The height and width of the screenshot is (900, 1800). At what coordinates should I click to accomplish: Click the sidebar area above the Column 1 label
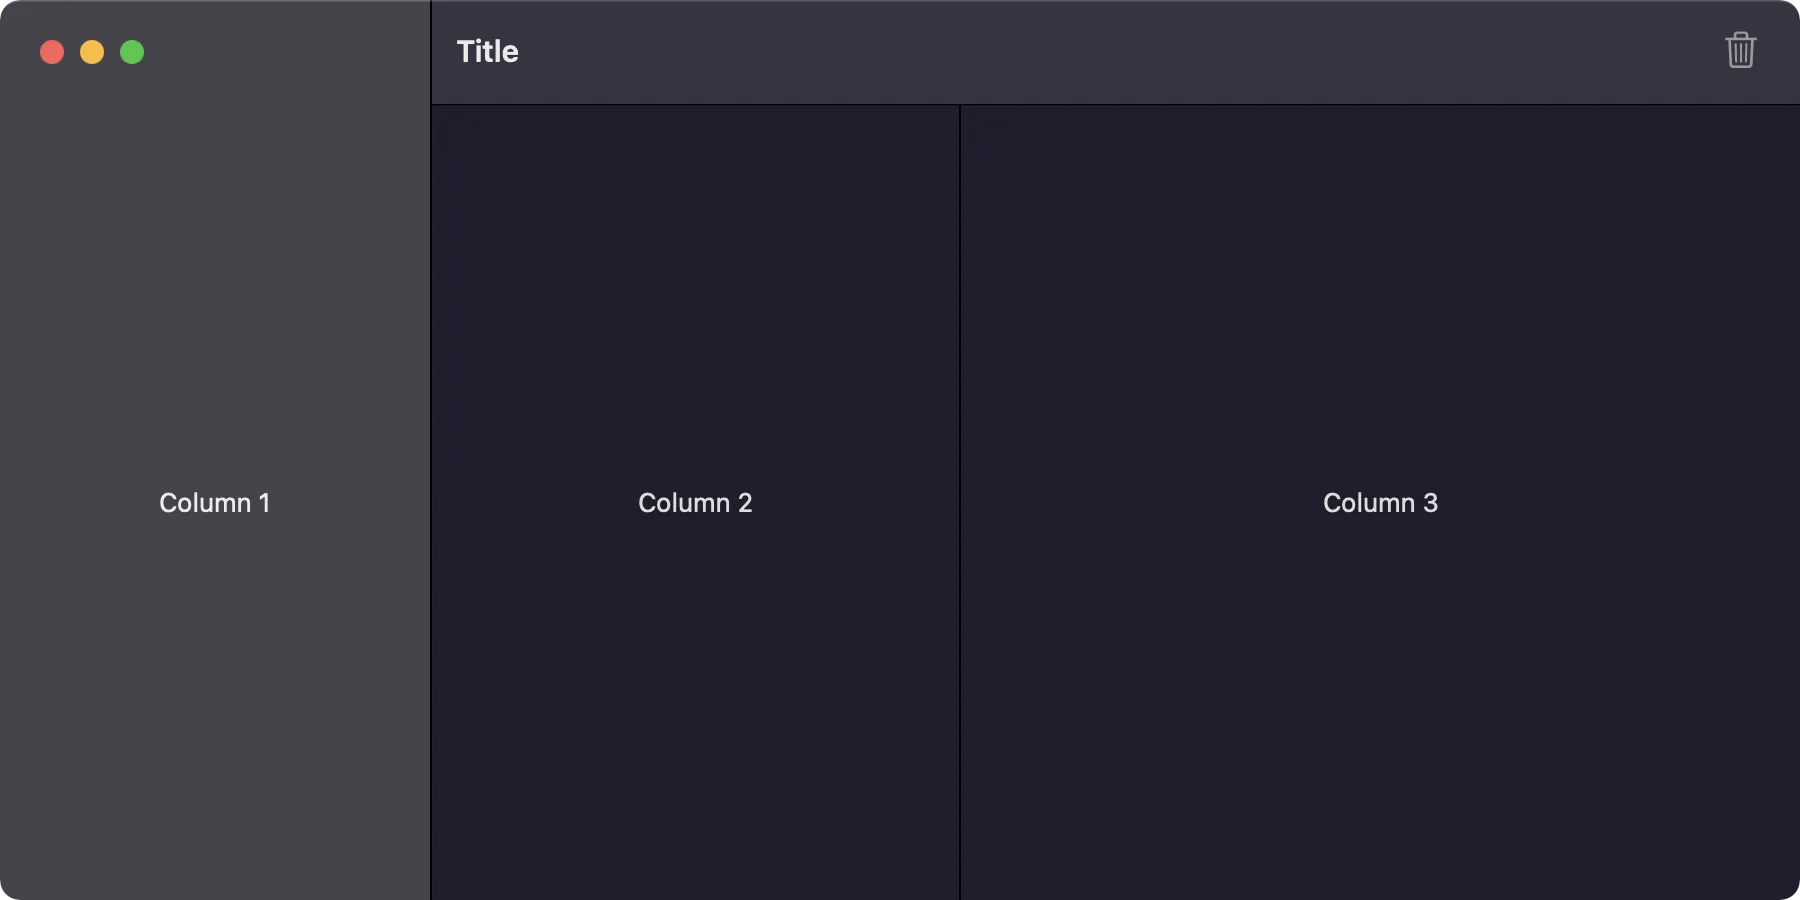click(214, 280)
